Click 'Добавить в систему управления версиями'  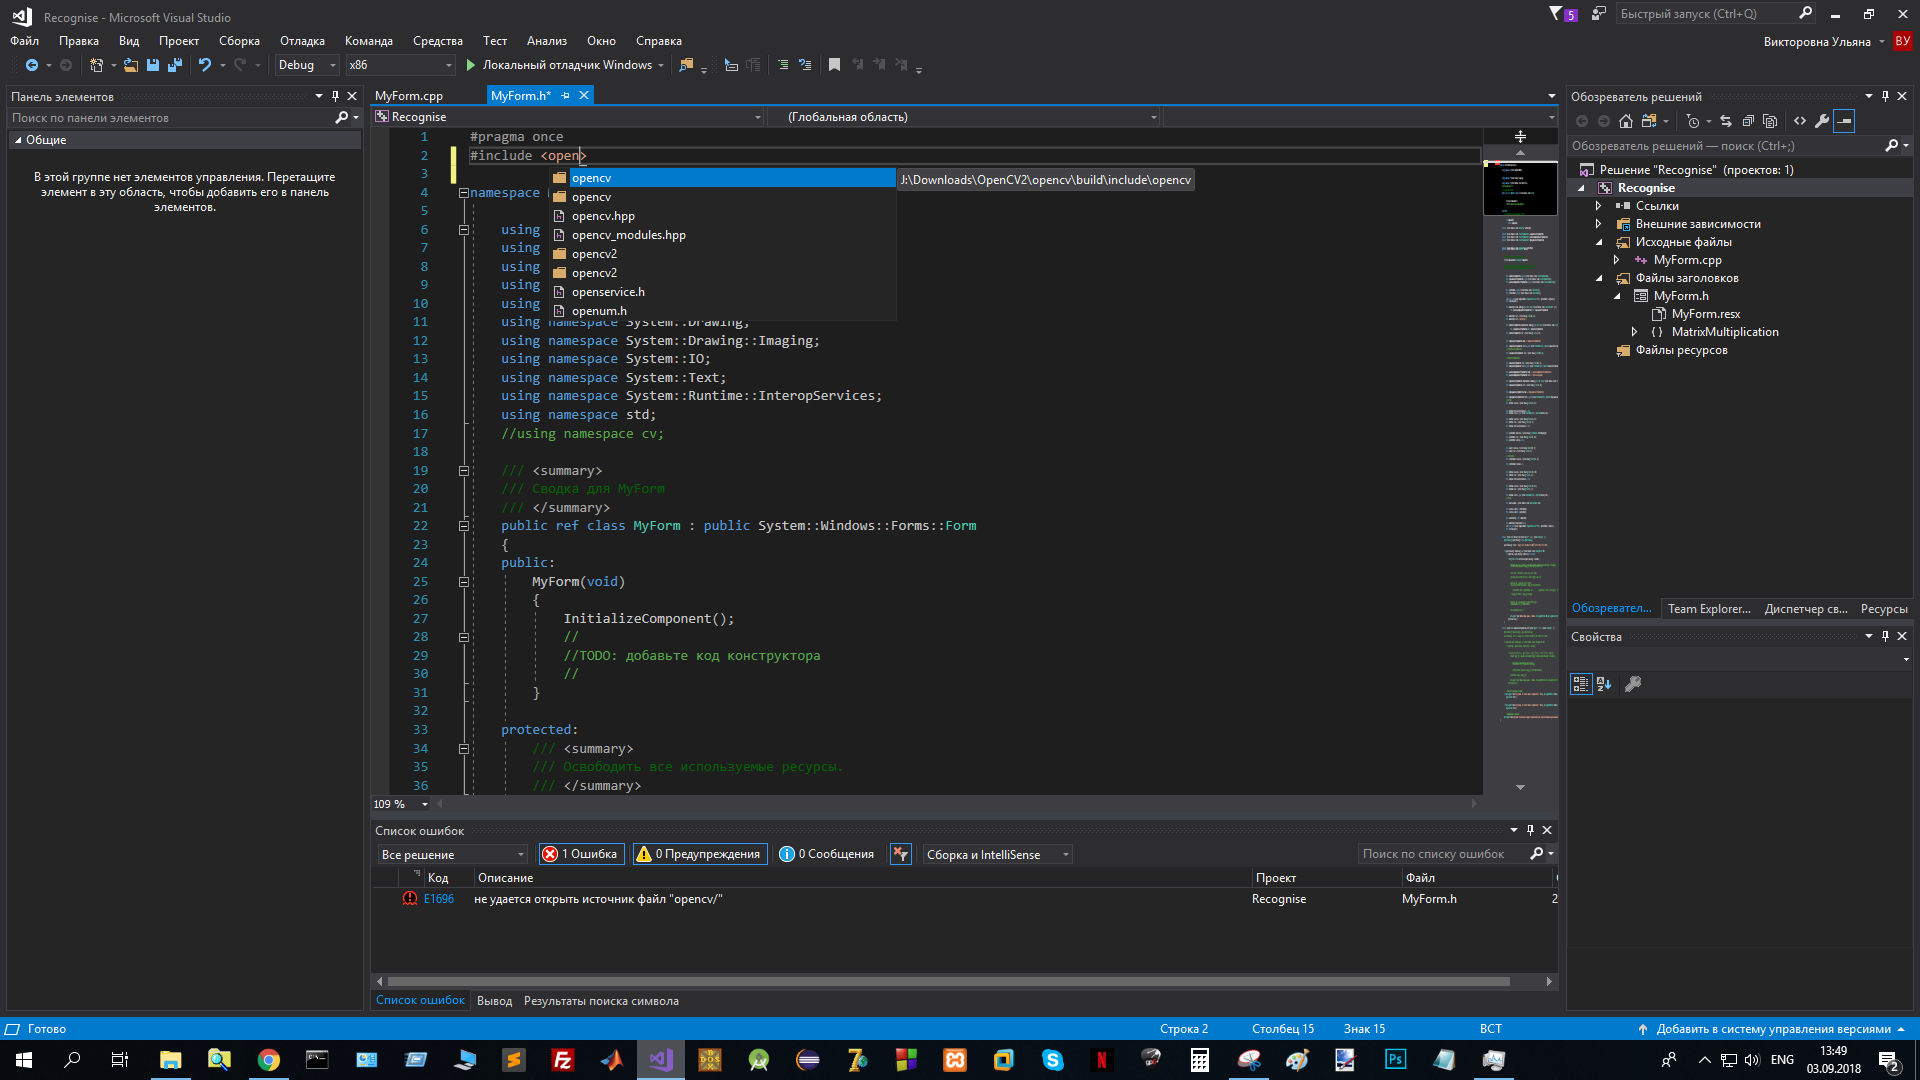click(1772, 1029)
